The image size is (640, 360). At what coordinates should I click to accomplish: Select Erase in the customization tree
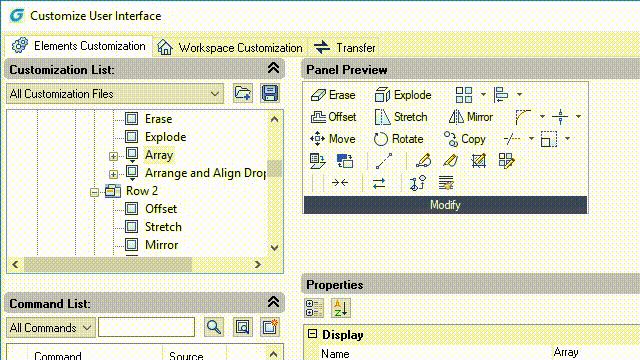click(158, 119)
